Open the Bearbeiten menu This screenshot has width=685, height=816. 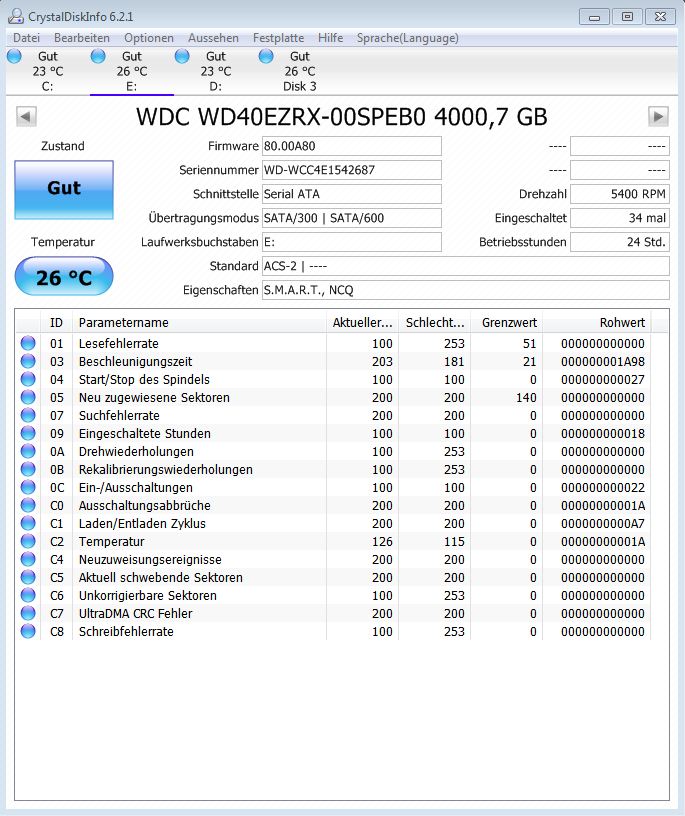click(82, 38)
